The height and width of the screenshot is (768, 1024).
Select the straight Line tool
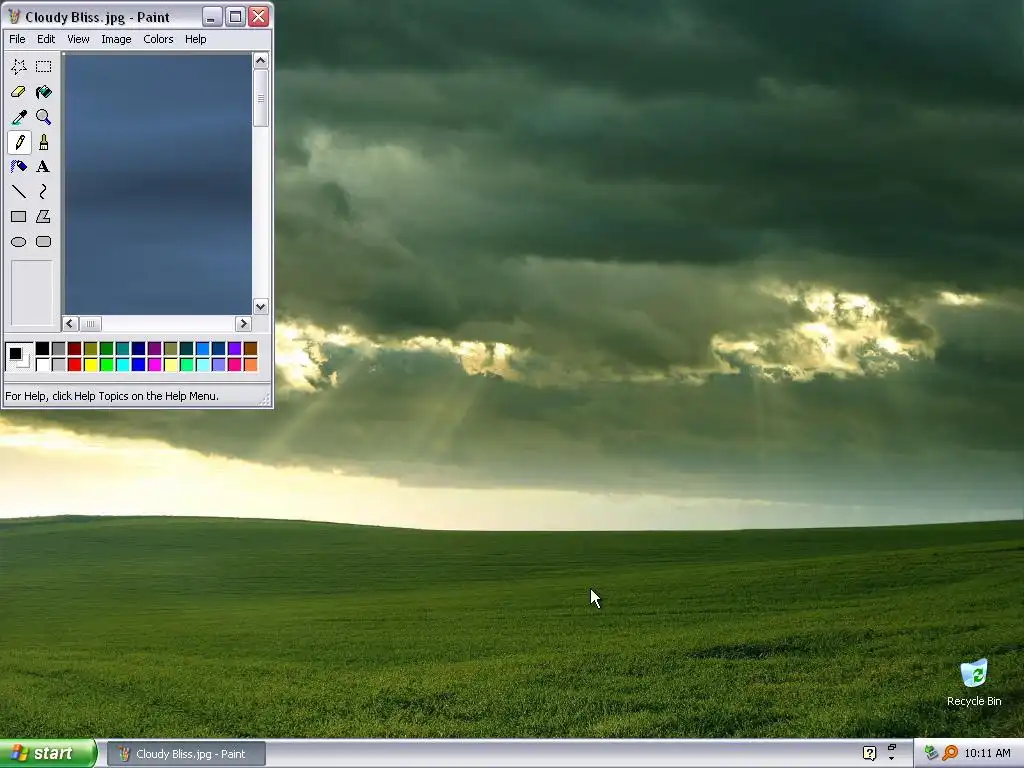(x=19, y=191)
